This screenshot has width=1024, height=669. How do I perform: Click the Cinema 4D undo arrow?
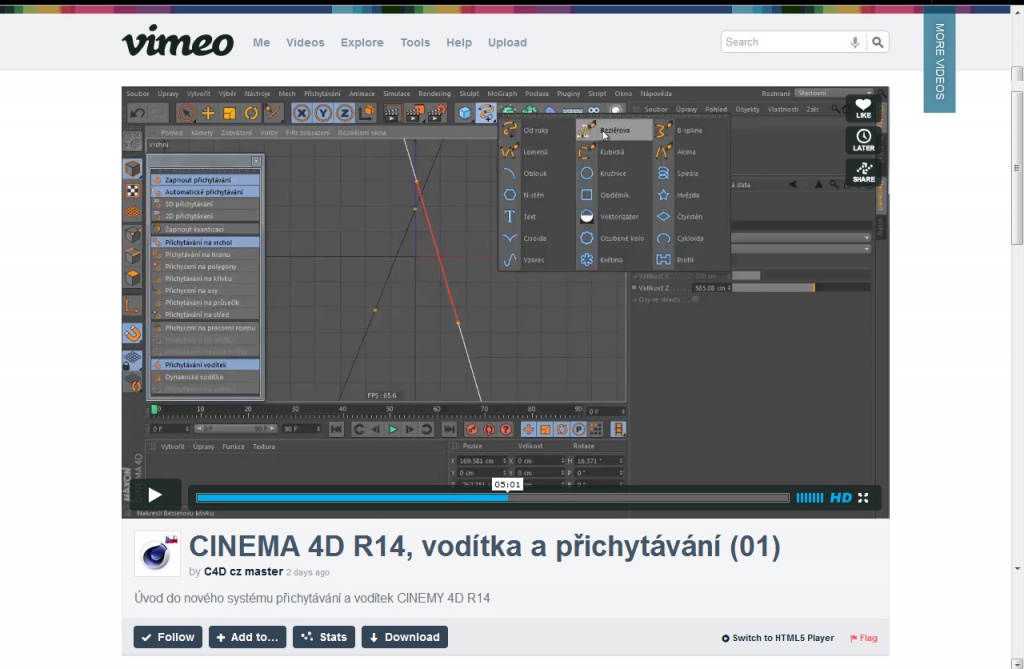(x=137, y=113)
